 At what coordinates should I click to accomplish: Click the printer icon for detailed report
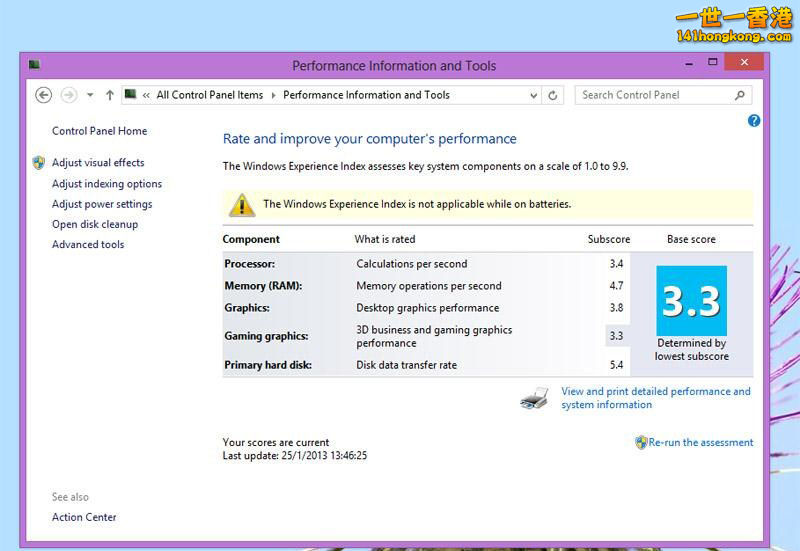[535, 398]
